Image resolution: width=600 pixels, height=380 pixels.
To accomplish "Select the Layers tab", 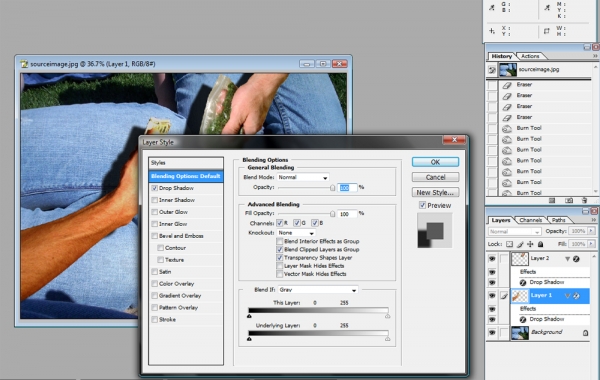I will click(x=501, y=220).
